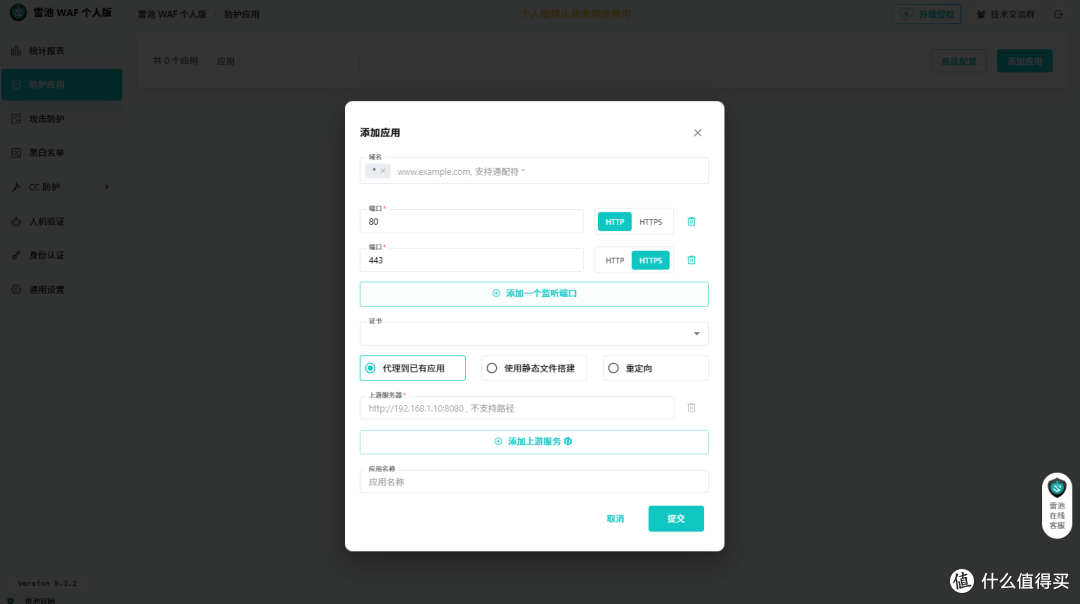The image size is (1080, 604).
Task: Remove the * domain tag
Action: (x=383, y=171)
